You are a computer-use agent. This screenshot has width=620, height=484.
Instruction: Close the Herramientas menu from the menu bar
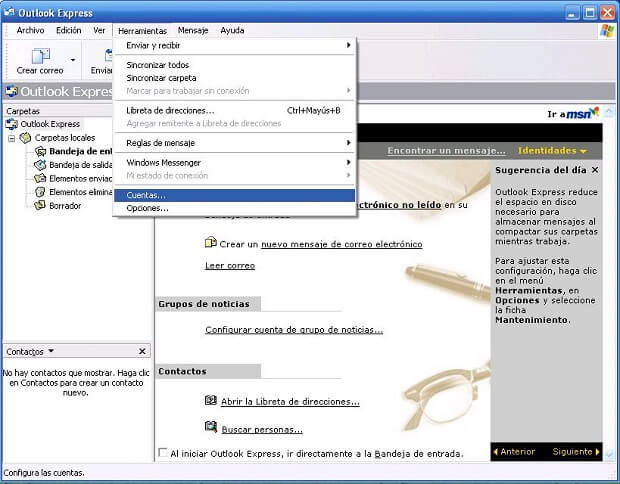tap(142, 30)
